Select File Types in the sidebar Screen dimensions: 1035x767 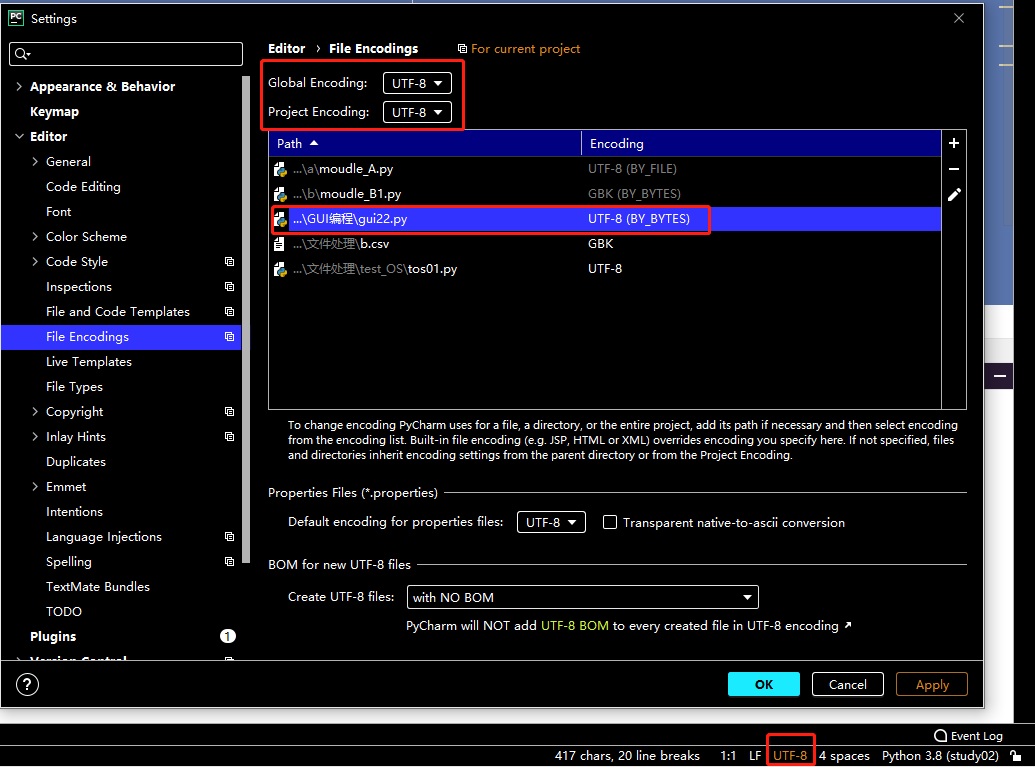coord(74,387)
